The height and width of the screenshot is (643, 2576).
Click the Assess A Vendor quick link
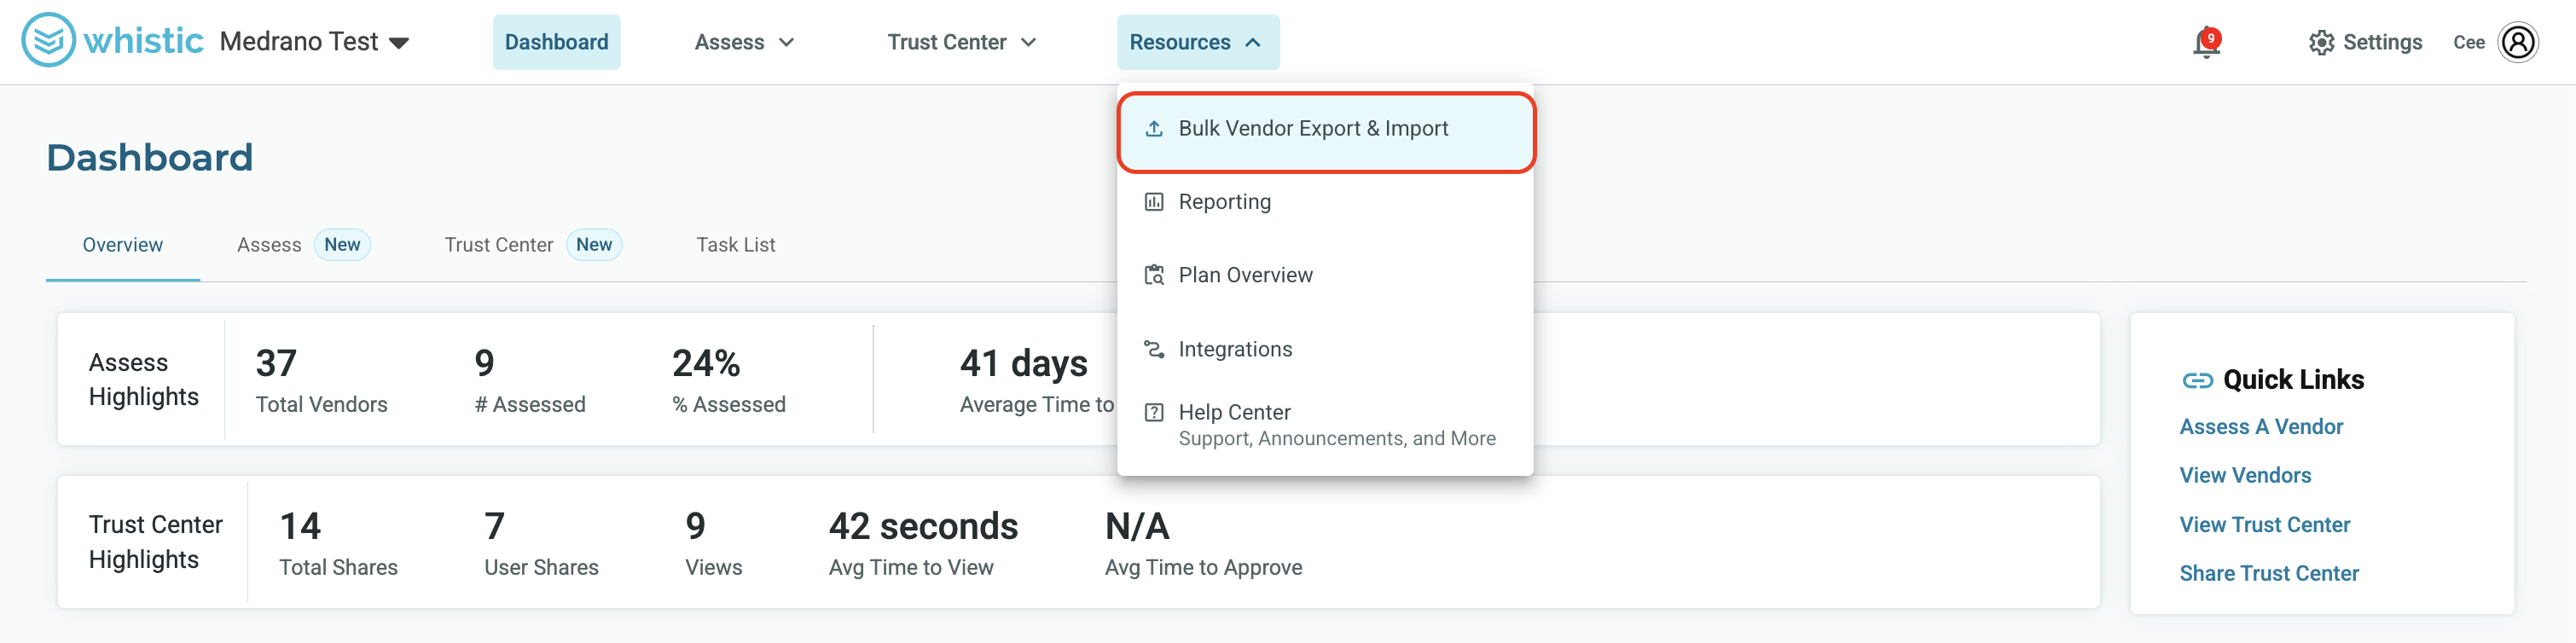coord(2261,427)
